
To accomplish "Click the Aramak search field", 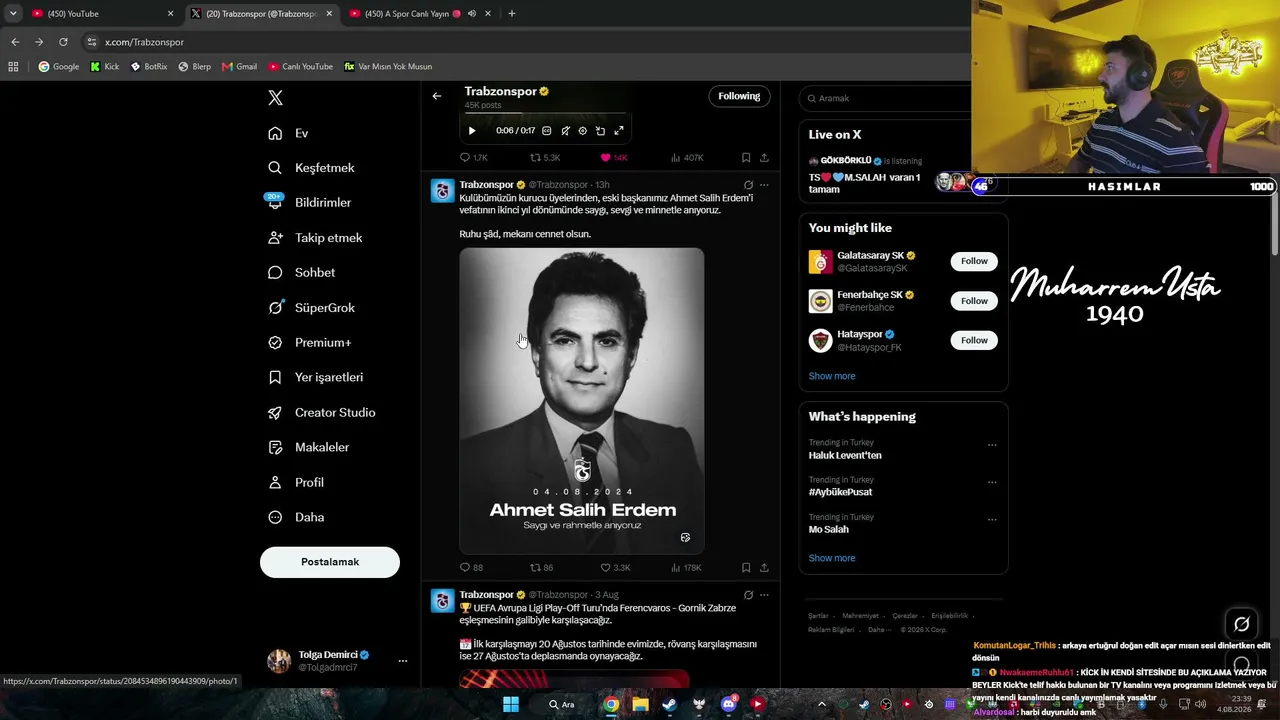I will [890, 98].
